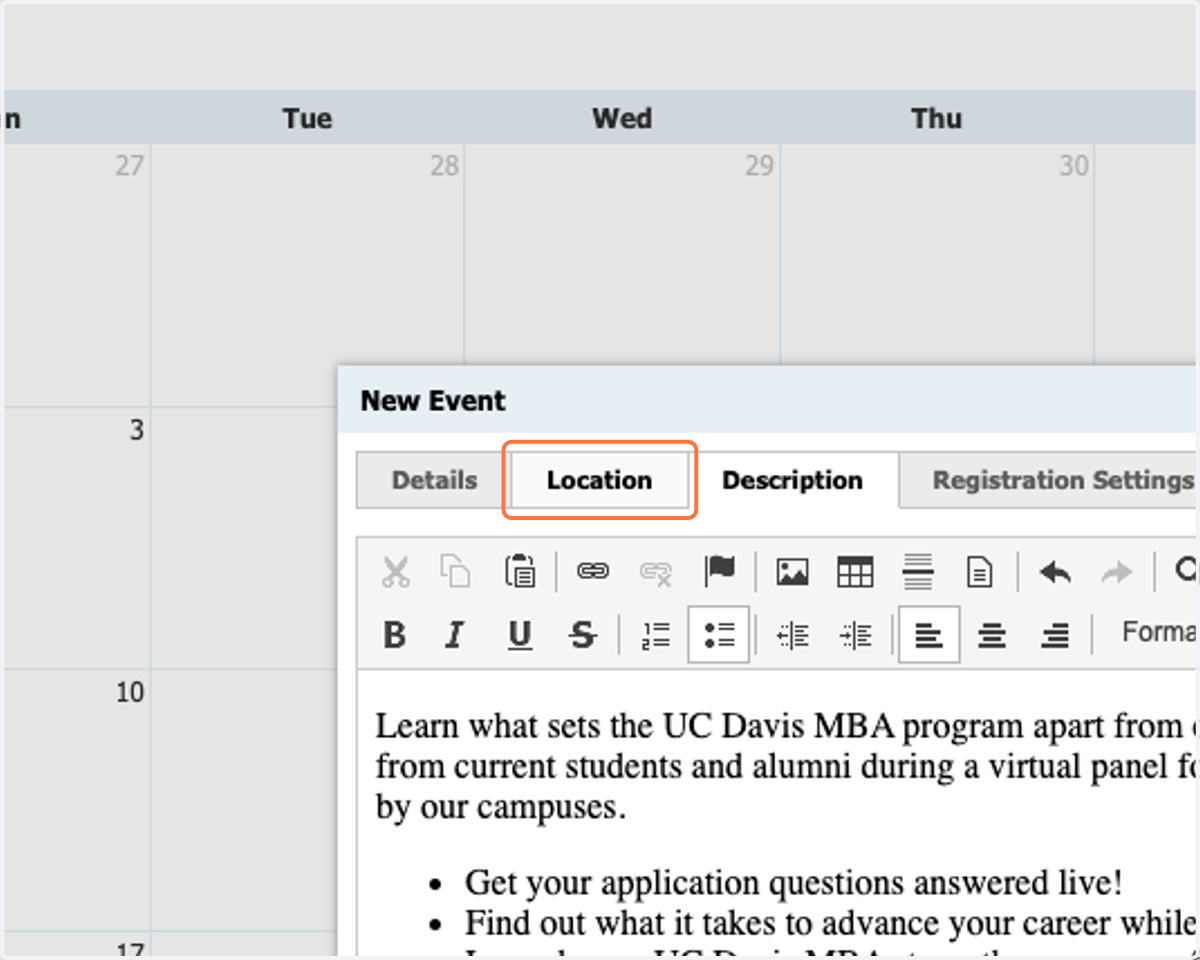Viewport: 1200px width, 960px height.
Task: Insert a numbered list
Action: point(656,635)
